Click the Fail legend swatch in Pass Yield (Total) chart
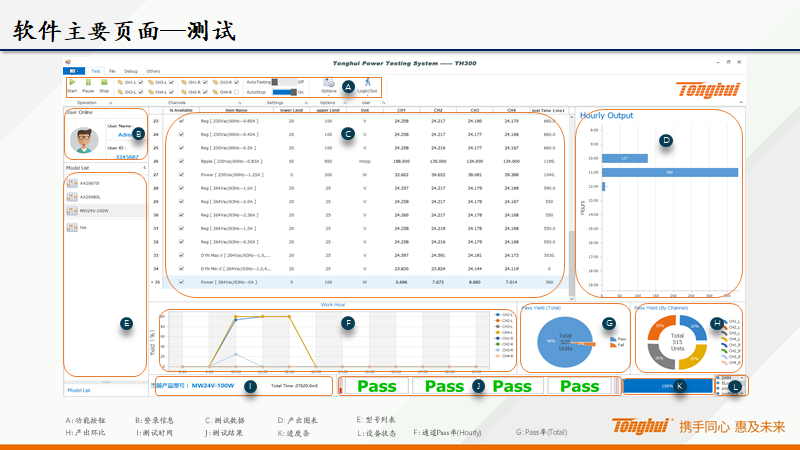The height and width of the screenshot is (450, 800). coord(613,345)
